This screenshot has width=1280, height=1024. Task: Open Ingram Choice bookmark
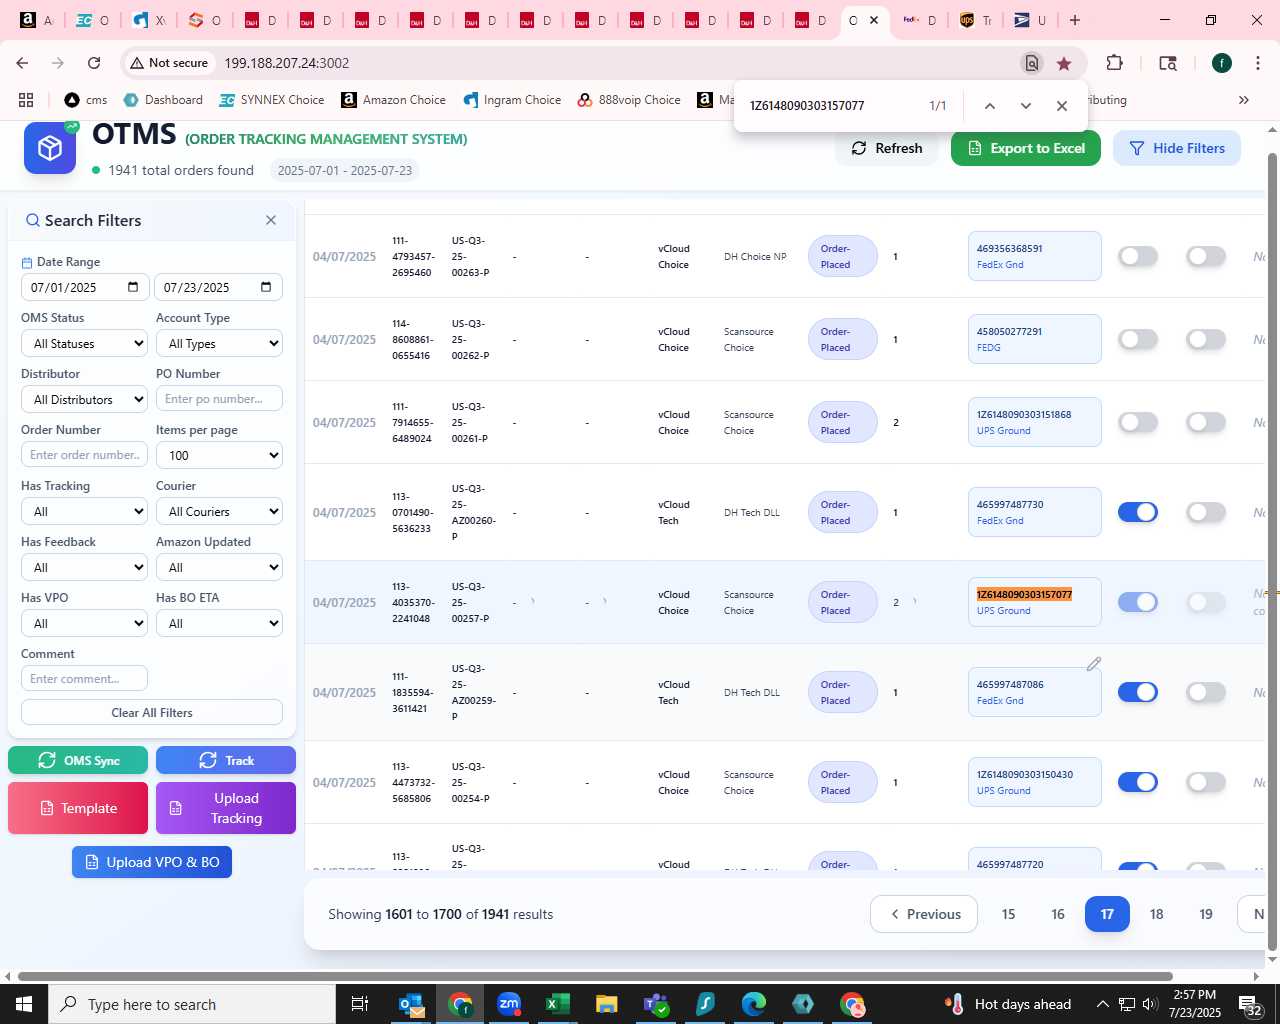pyautogui.click(x=512, y=100)
